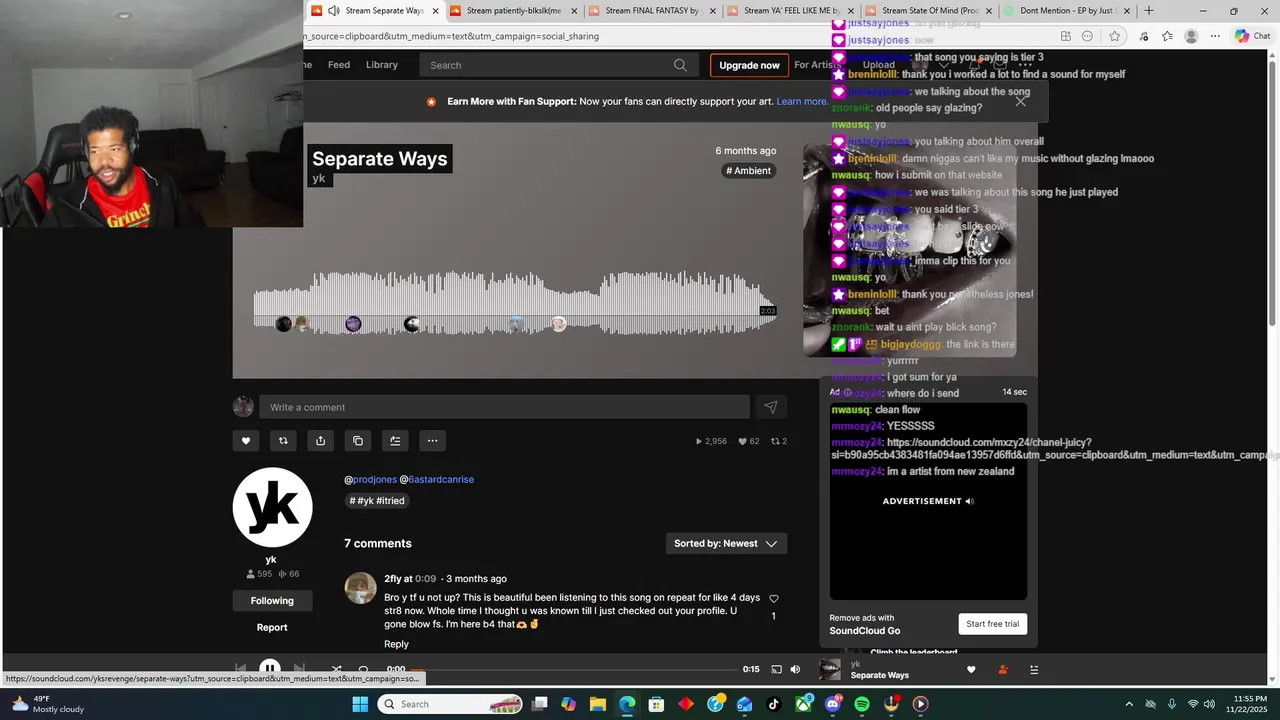Click the Write a comment field
The width and height of the screenshot is (1280, 720).
click(504, 407)
